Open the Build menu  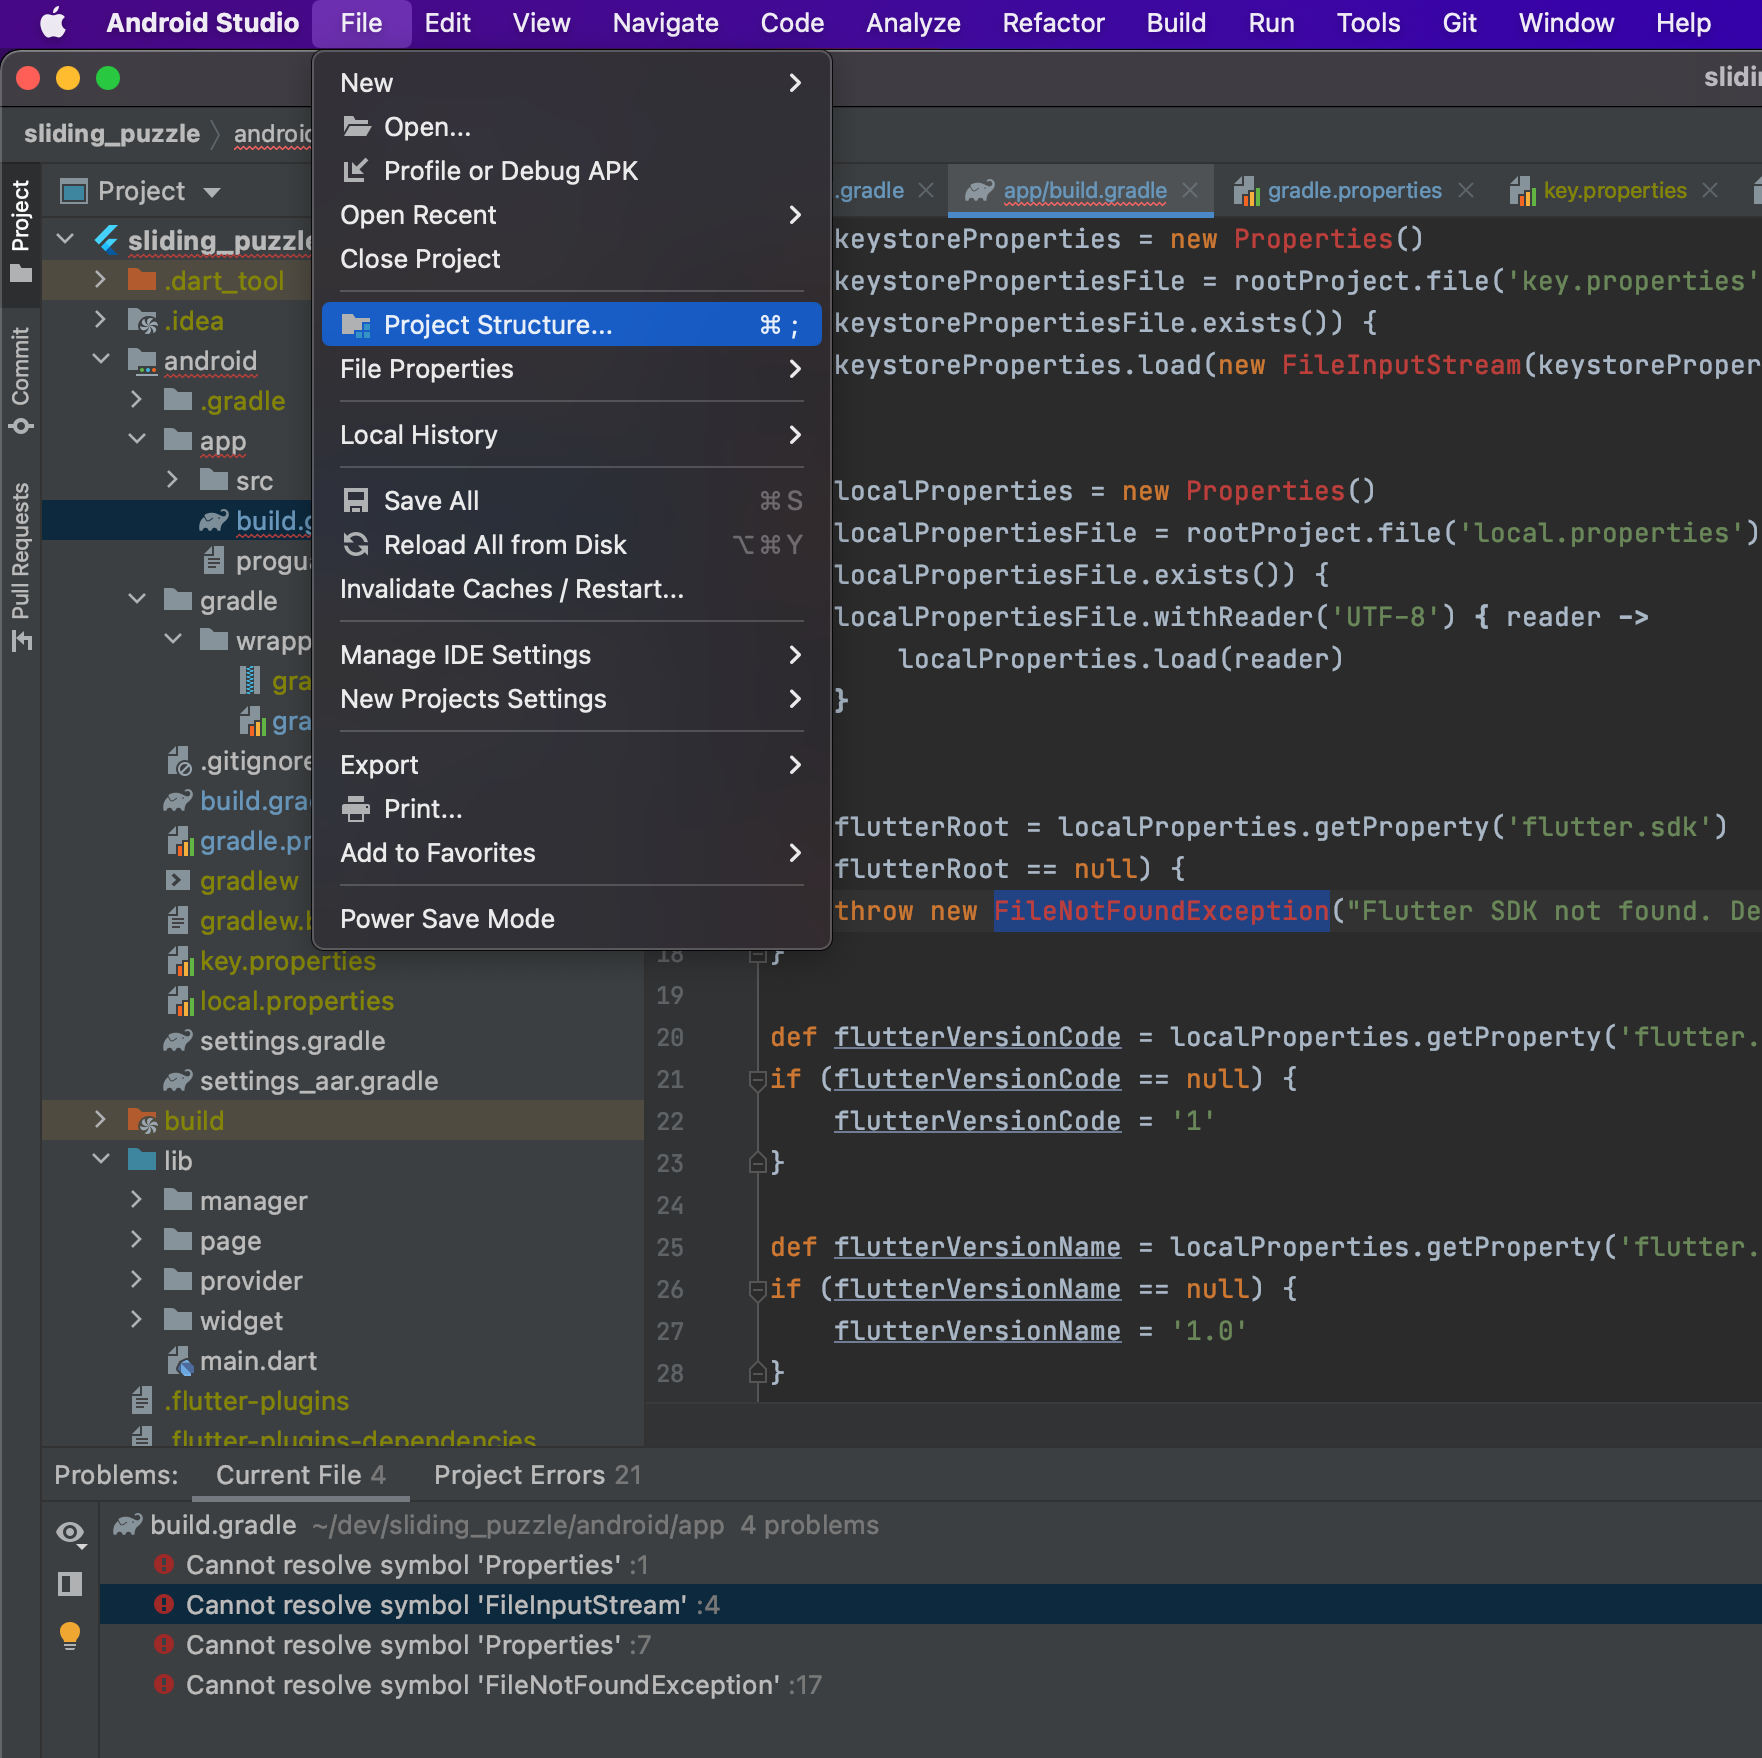(x=1176, y=22)
